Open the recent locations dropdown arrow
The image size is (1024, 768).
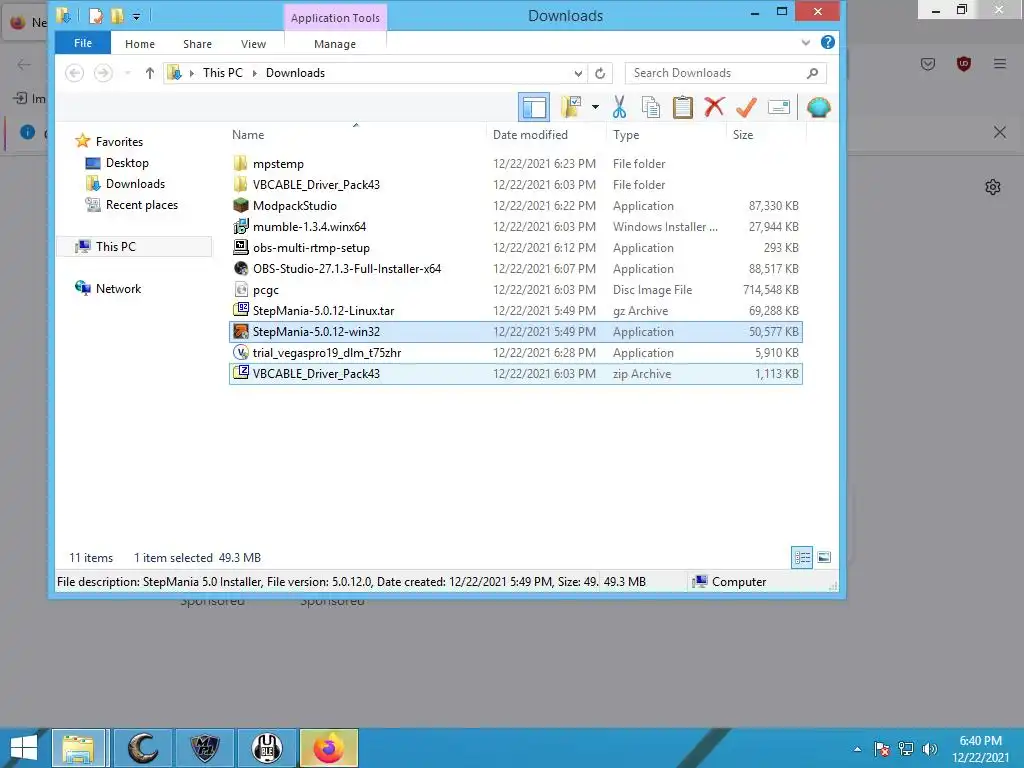tap(128, 73)
